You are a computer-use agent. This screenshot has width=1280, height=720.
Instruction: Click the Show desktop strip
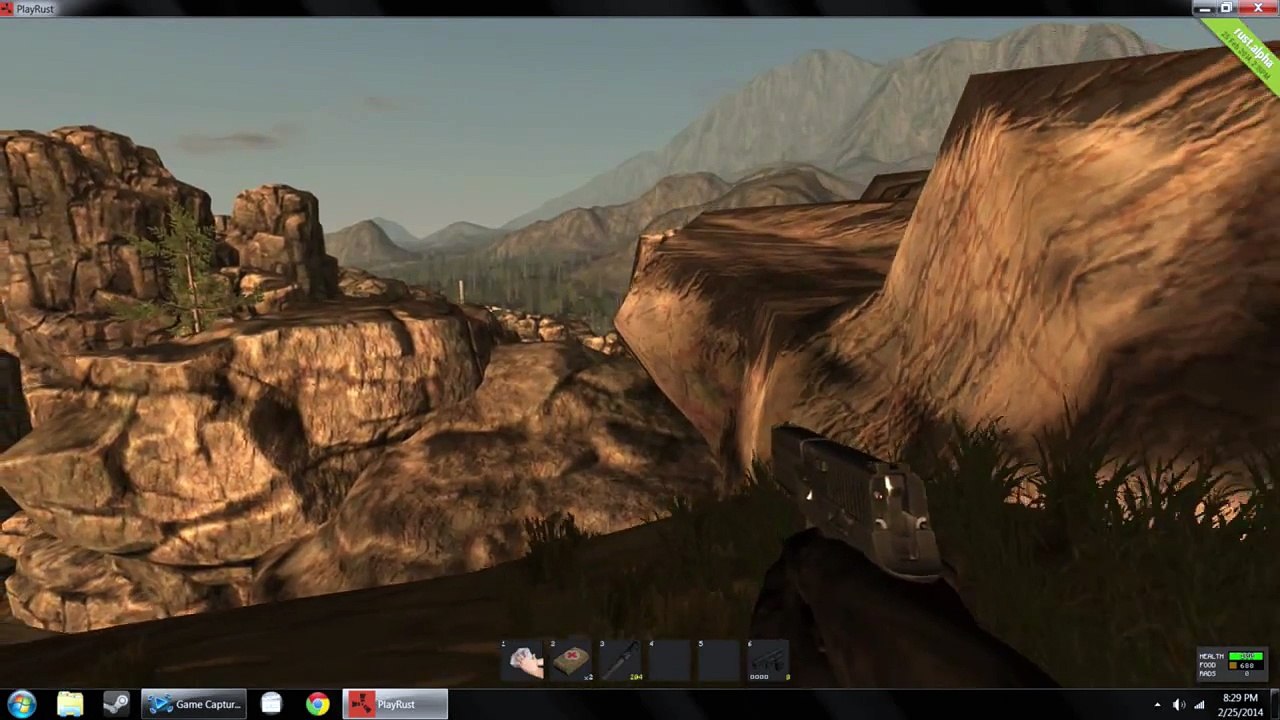click(x=1274, y=704)
